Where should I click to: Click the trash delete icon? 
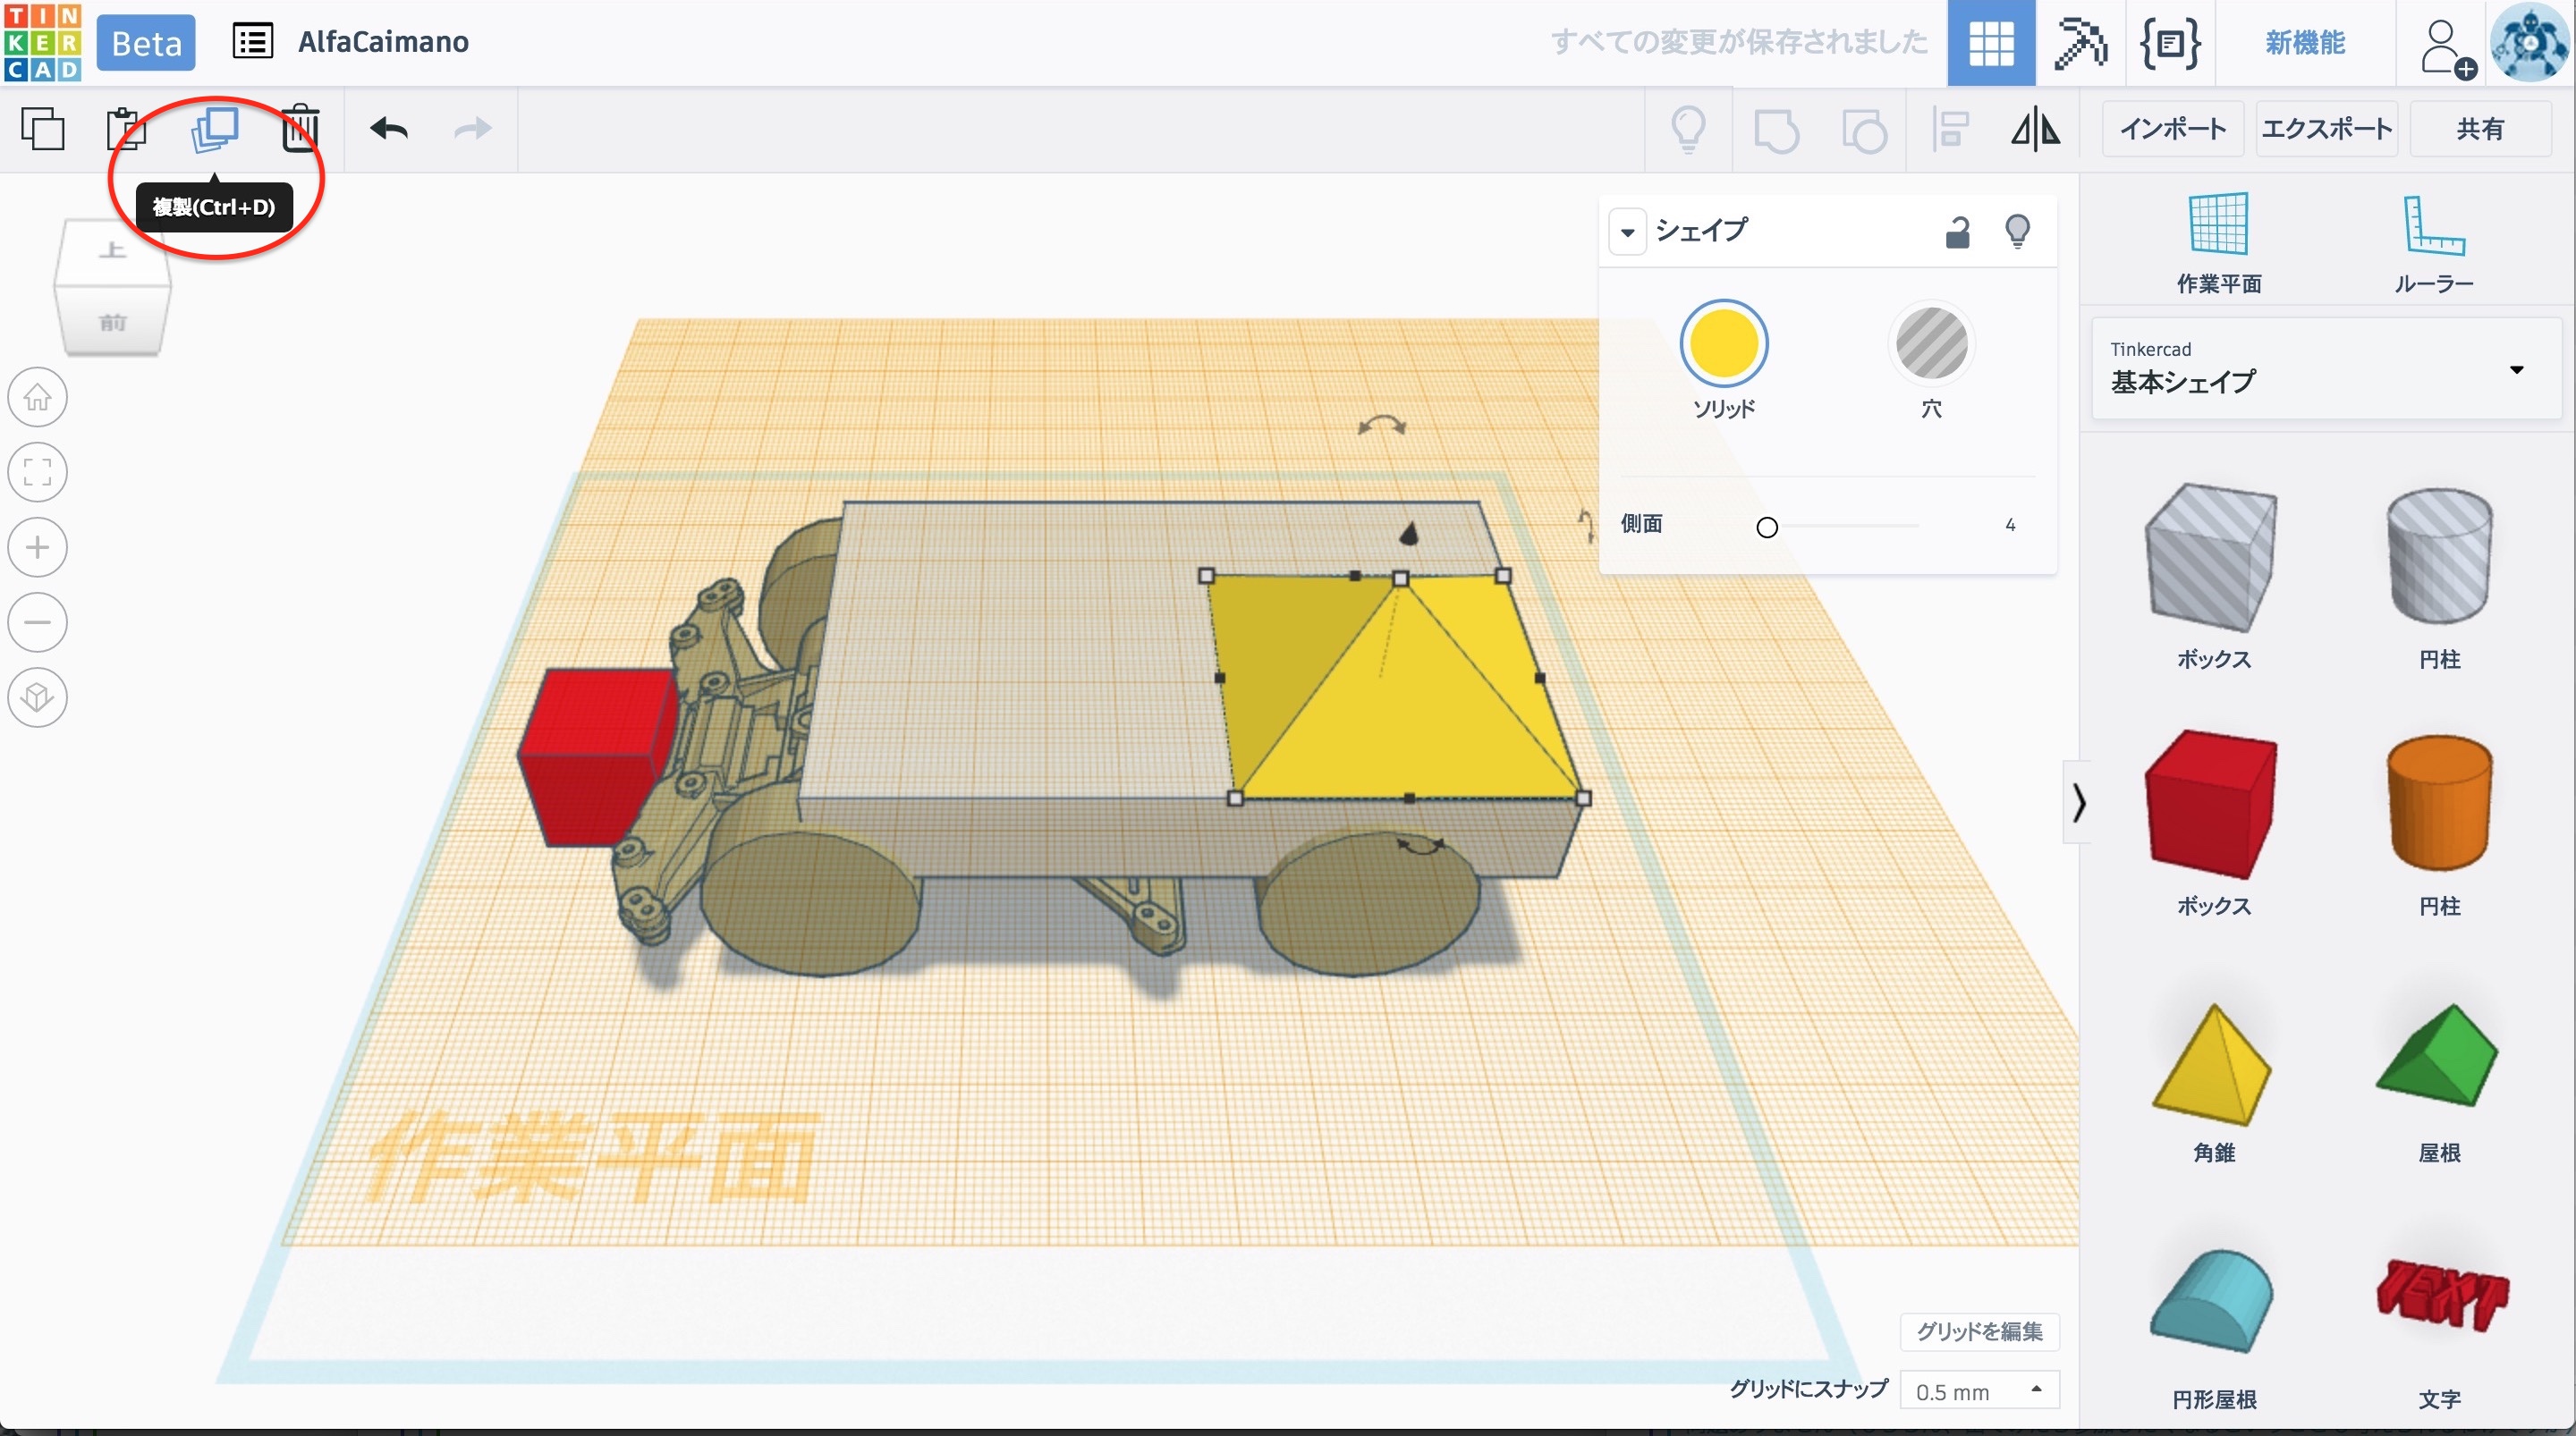click(300, 129)
